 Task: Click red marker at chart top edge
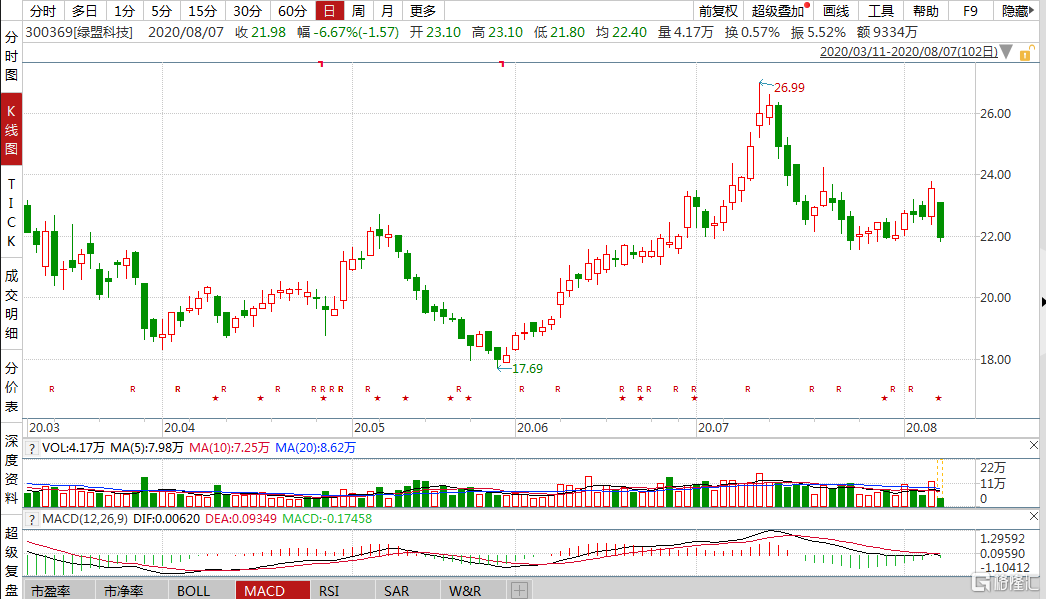click(x=320, y=64)
